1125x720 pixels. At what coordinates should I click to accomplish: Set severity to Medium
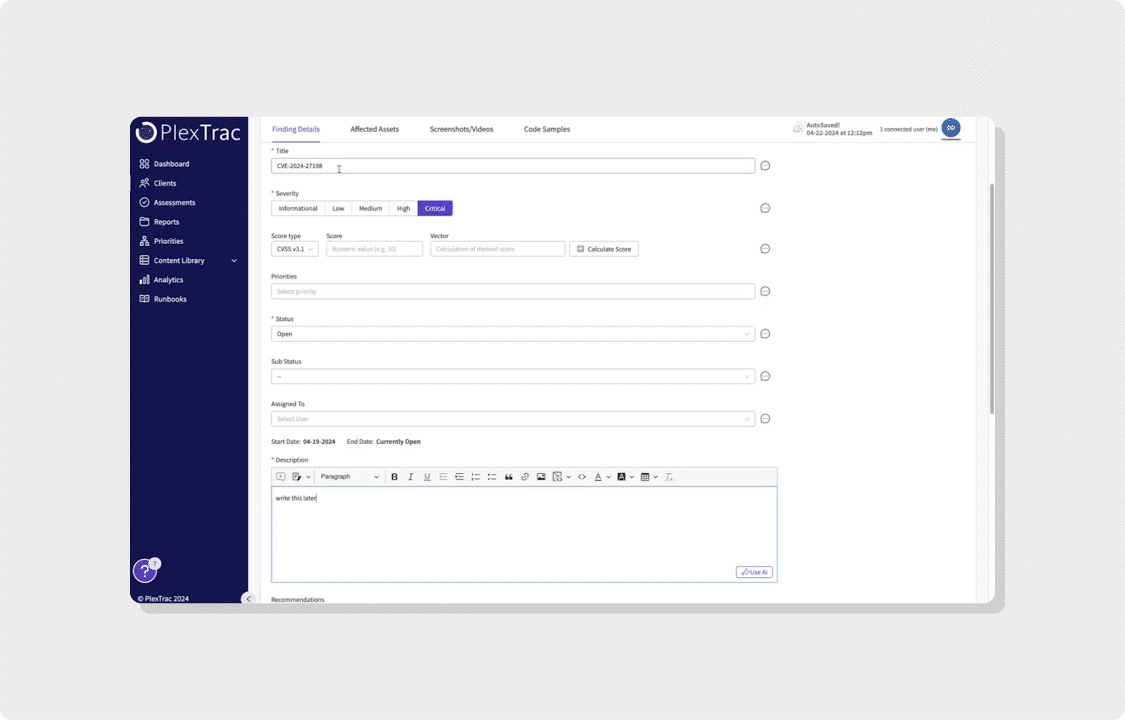[x=370, y=209]
